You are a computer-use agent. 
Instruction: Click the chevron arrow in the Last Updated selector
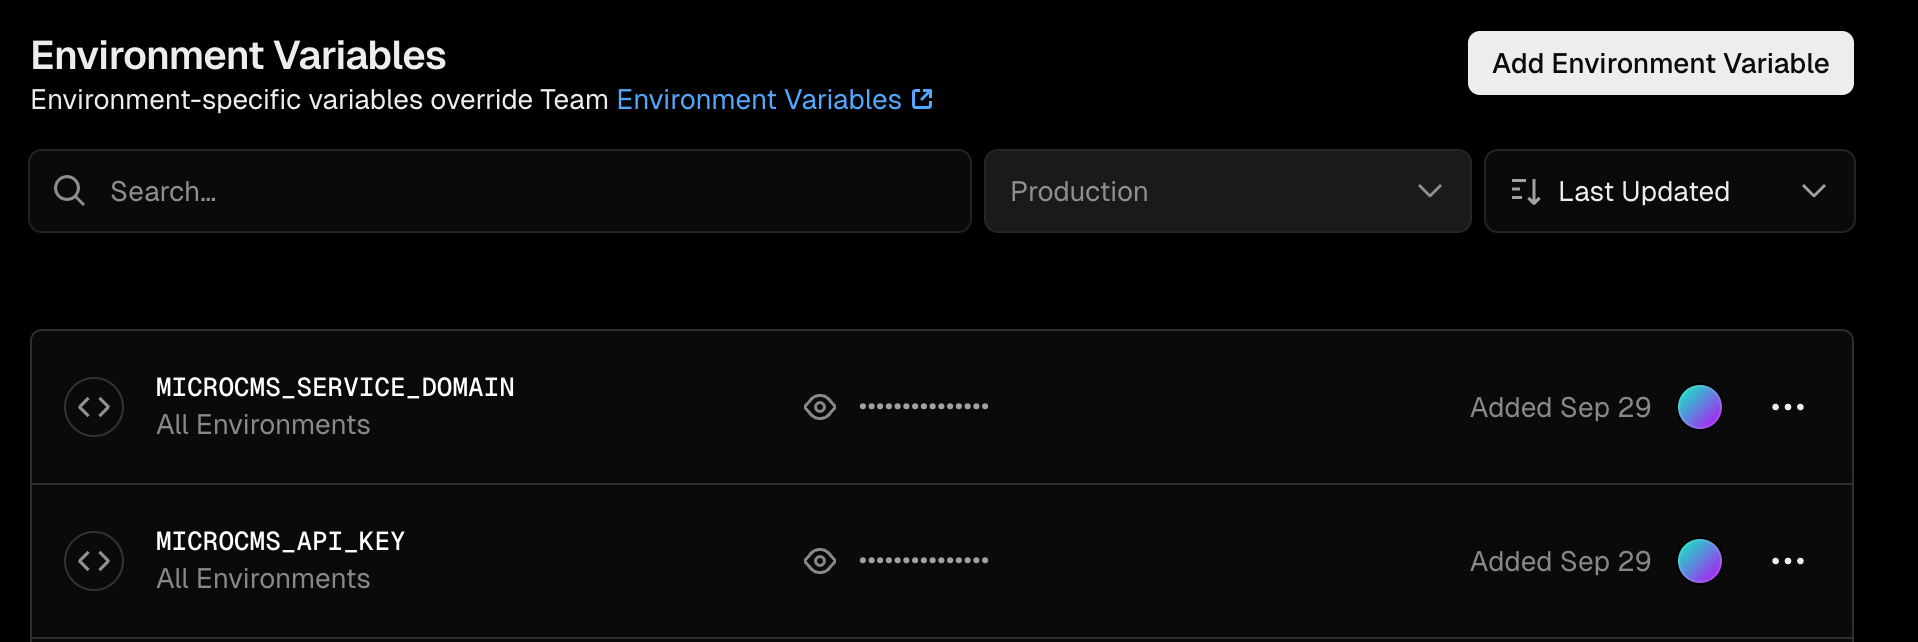(x=1813, y=191)
